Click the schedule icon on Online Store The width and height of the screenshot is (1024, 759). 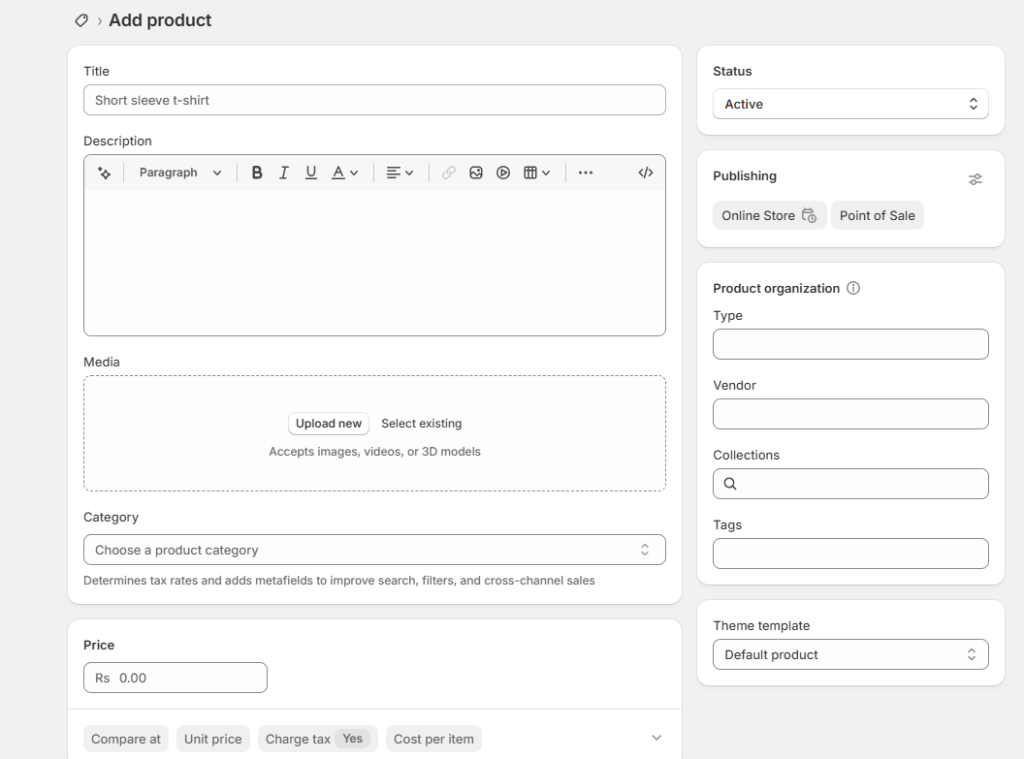(x=809, y=216)
